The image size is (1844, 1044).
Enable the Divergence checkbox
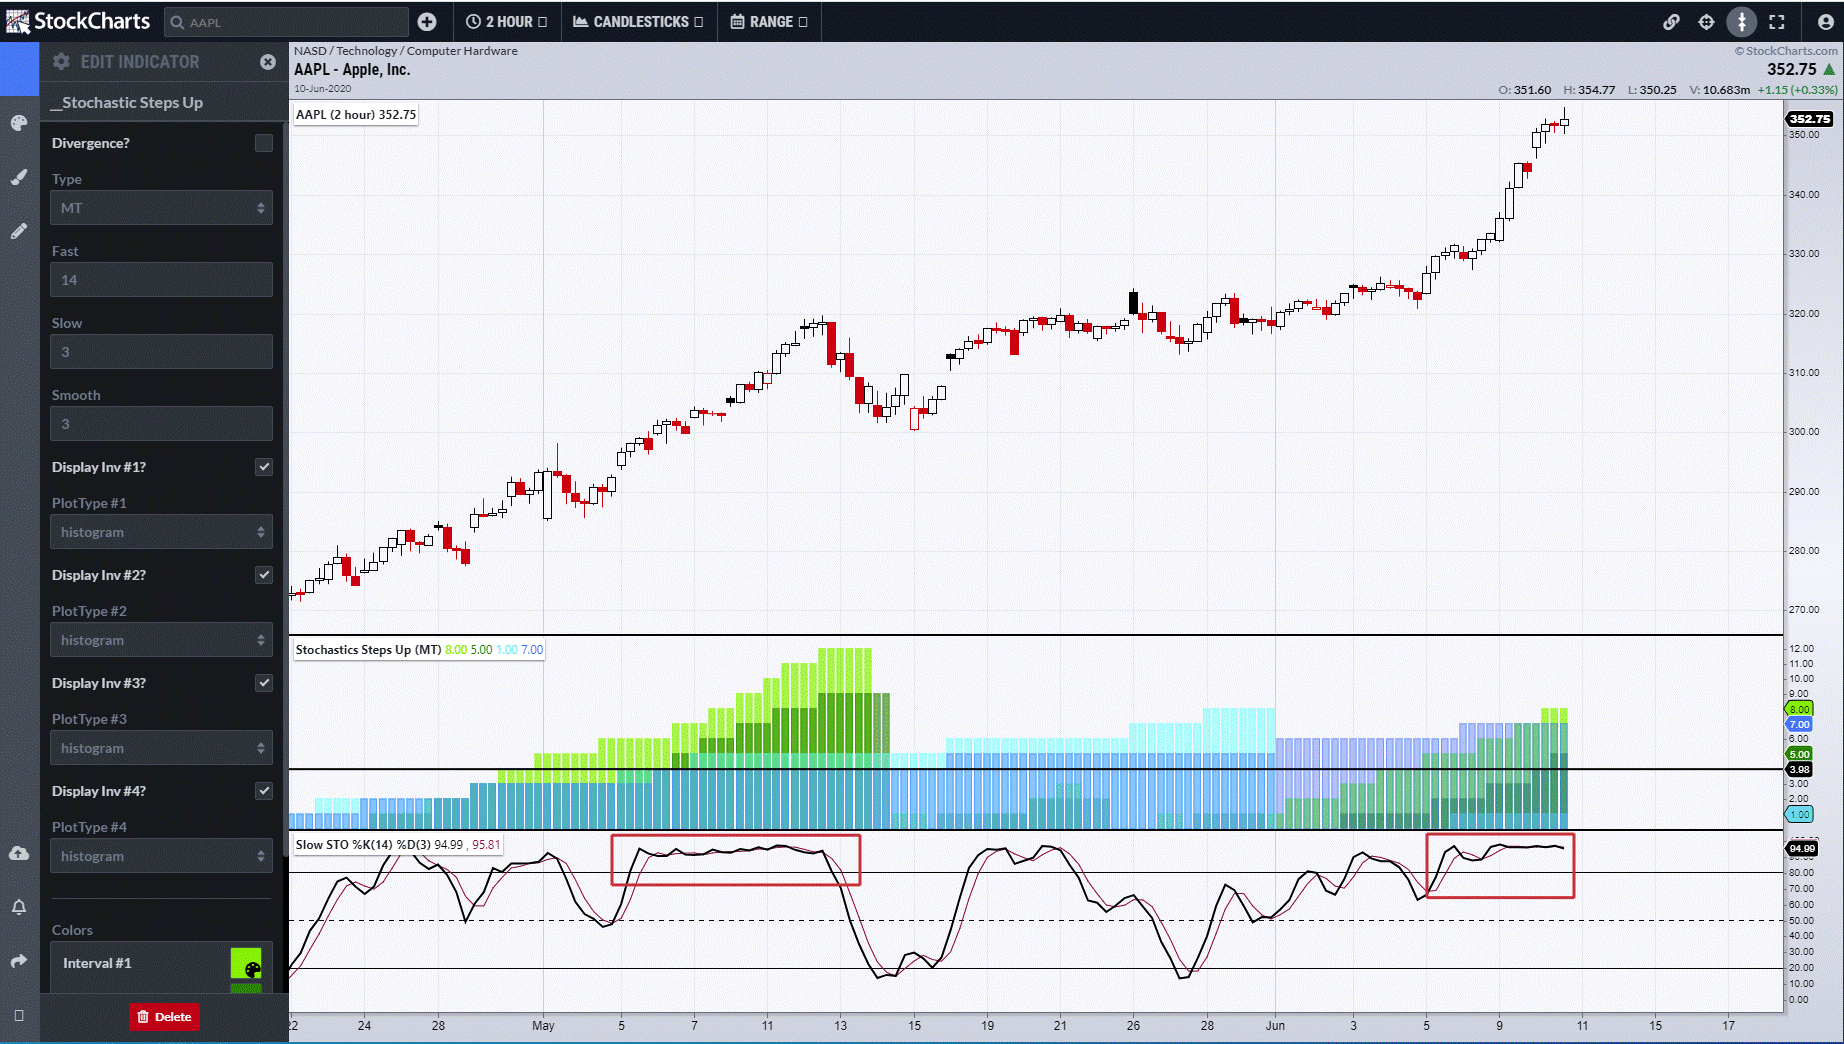coord(264,143)
